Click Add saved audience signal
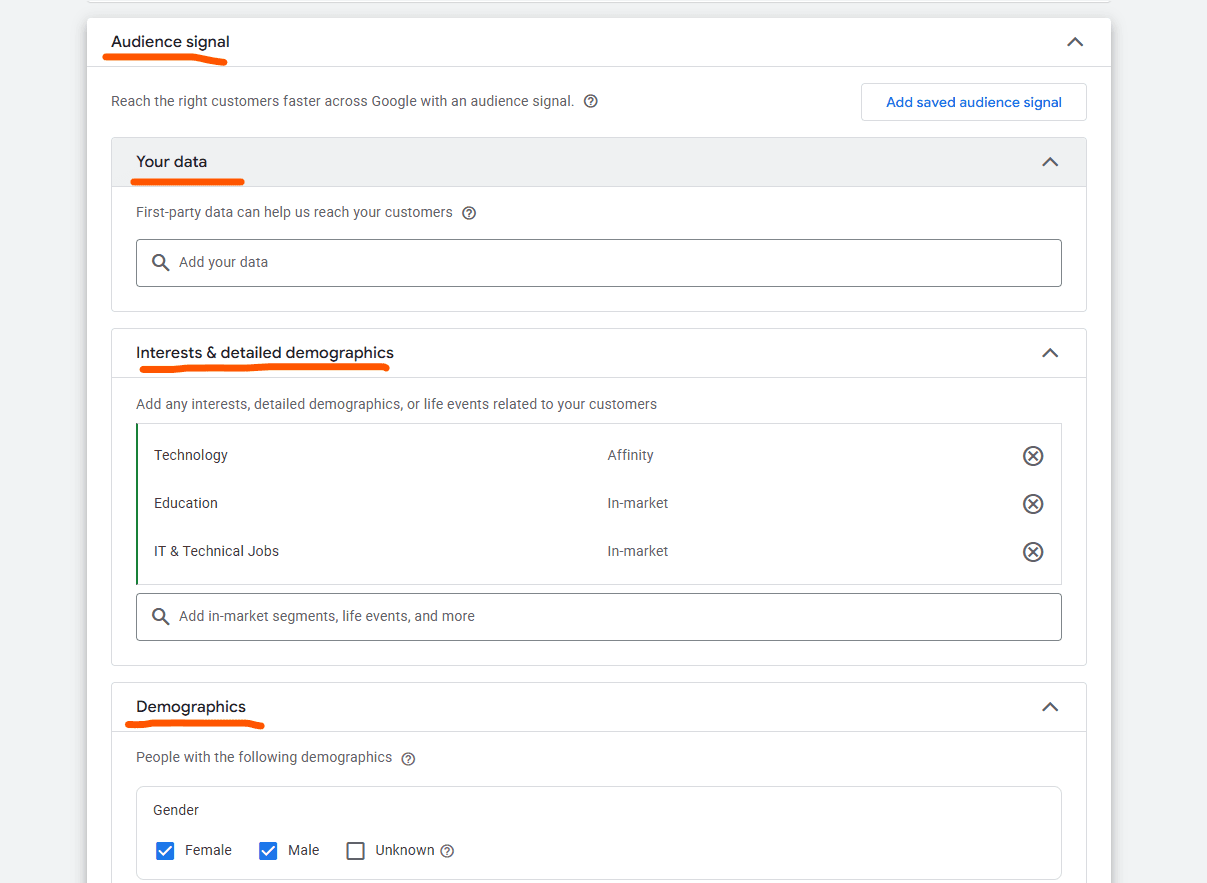This screenshot has height=883, width=1207. (973, 101)
